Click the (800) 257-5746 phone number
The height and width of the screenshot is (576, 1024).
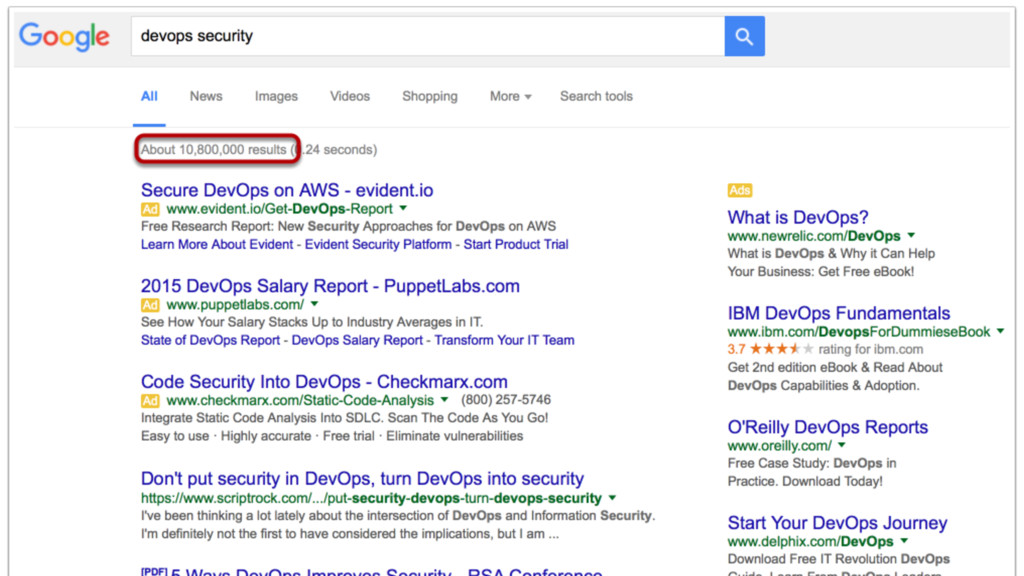point(505,400)
